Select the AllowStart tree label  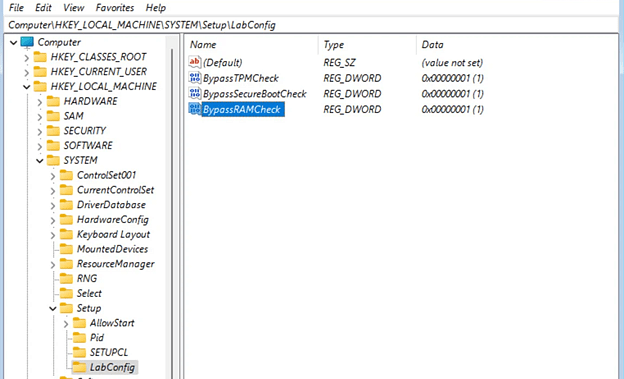click(x=112, y=323)
